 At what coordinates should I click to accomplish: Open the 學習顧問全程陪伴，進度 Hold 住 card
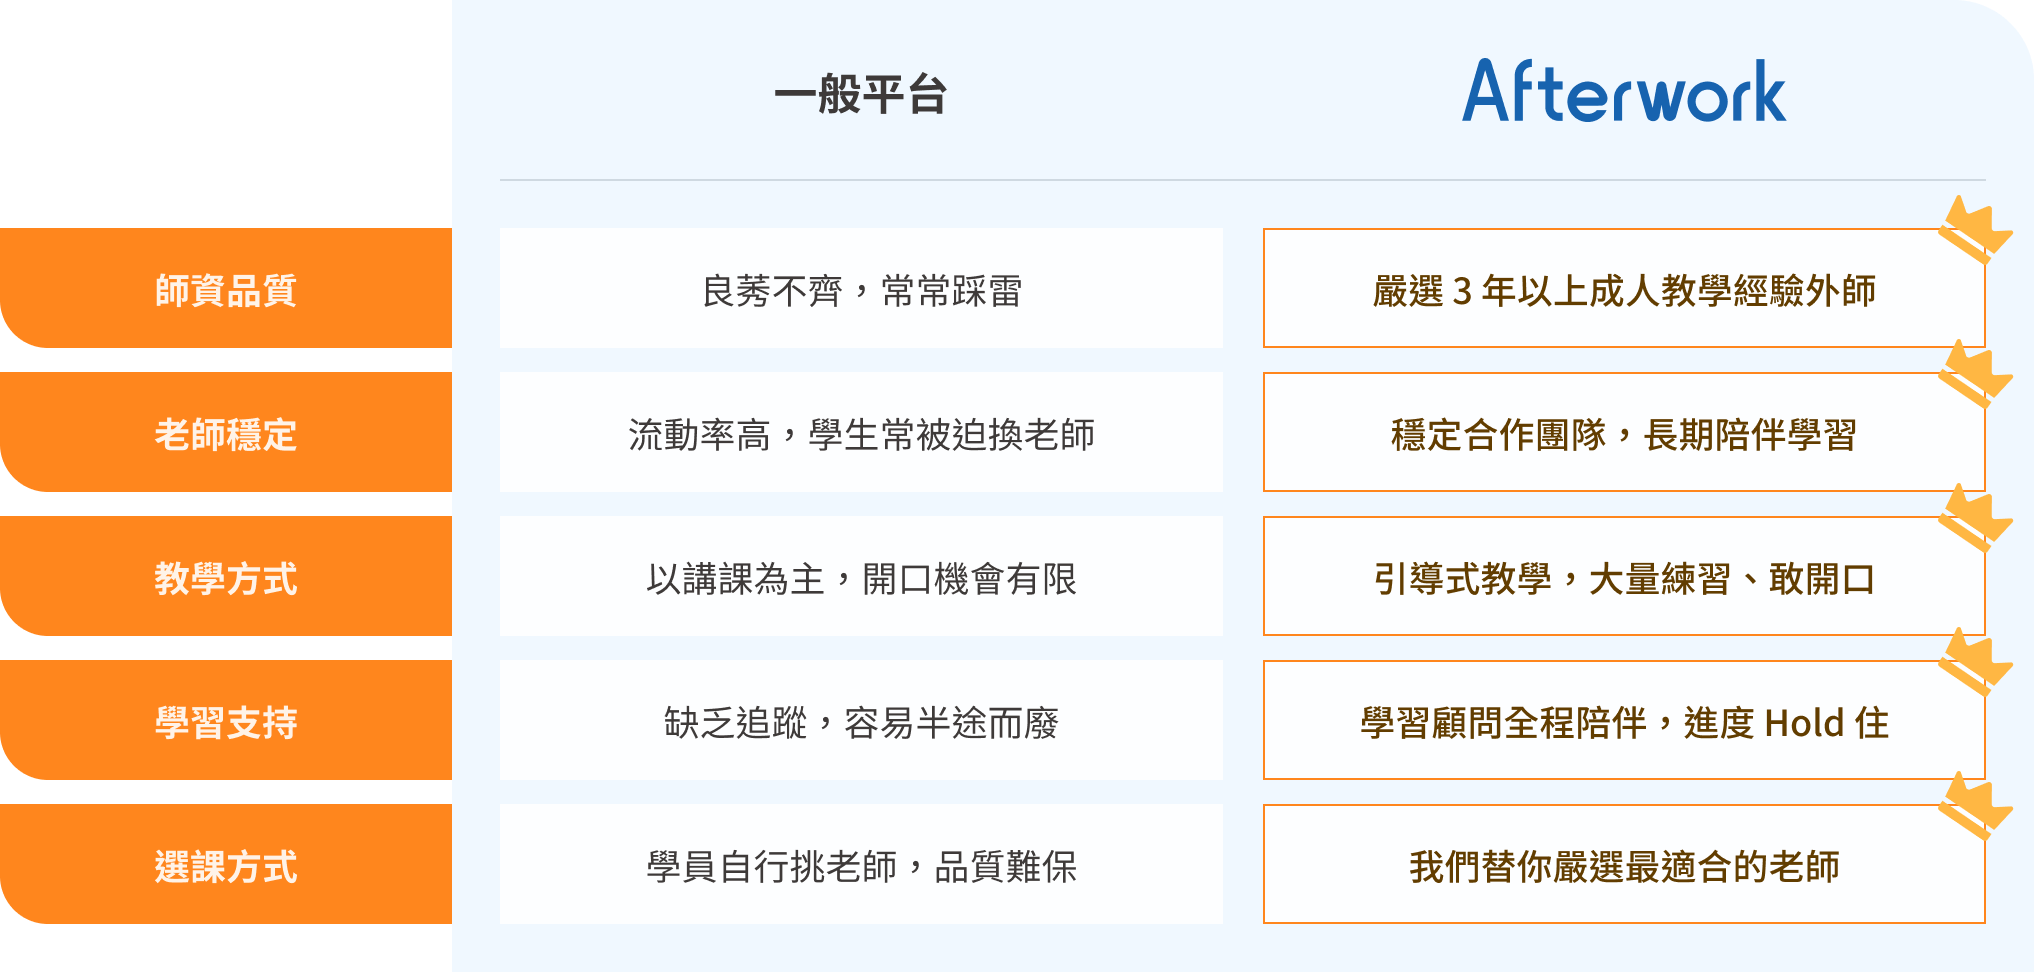(1623, 721)
